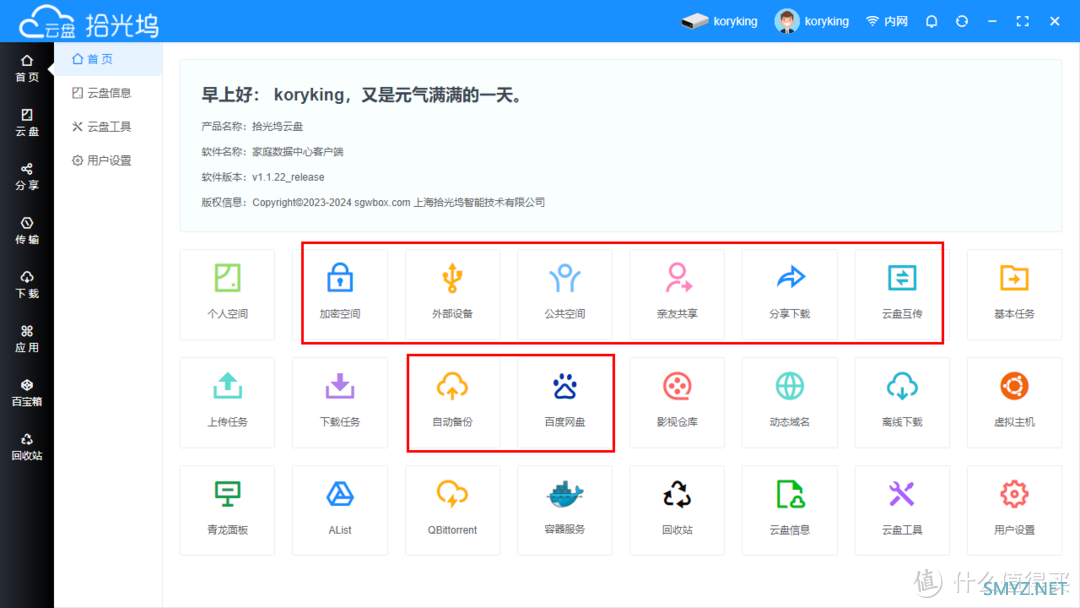Open the 离线下载 offline download tile
Viewport: 1080px width, 608px height.
click(x=902, y=402)
